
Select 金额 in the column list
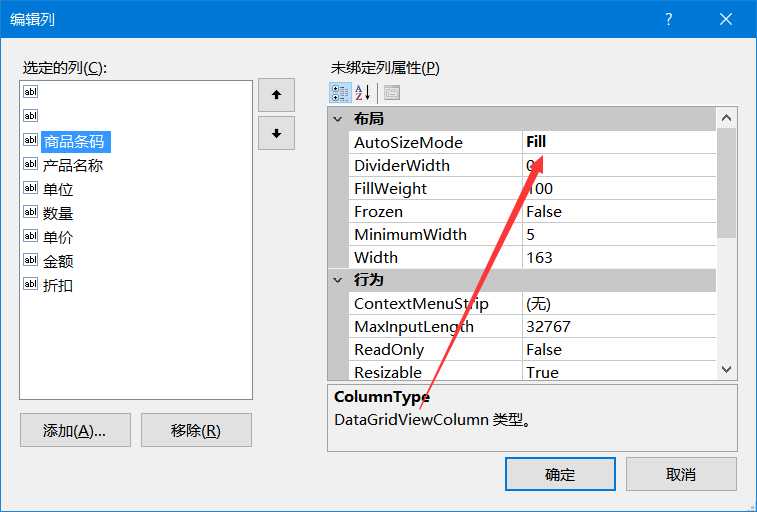58,262
